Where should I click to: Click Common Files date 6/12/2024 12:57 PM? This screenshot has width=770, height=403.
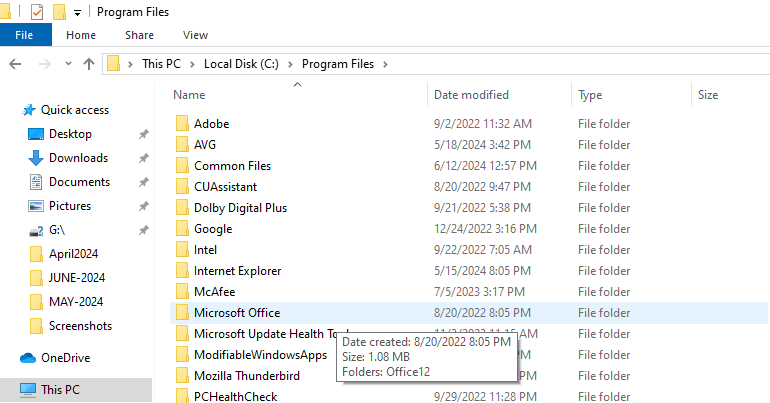coord(485,166)
